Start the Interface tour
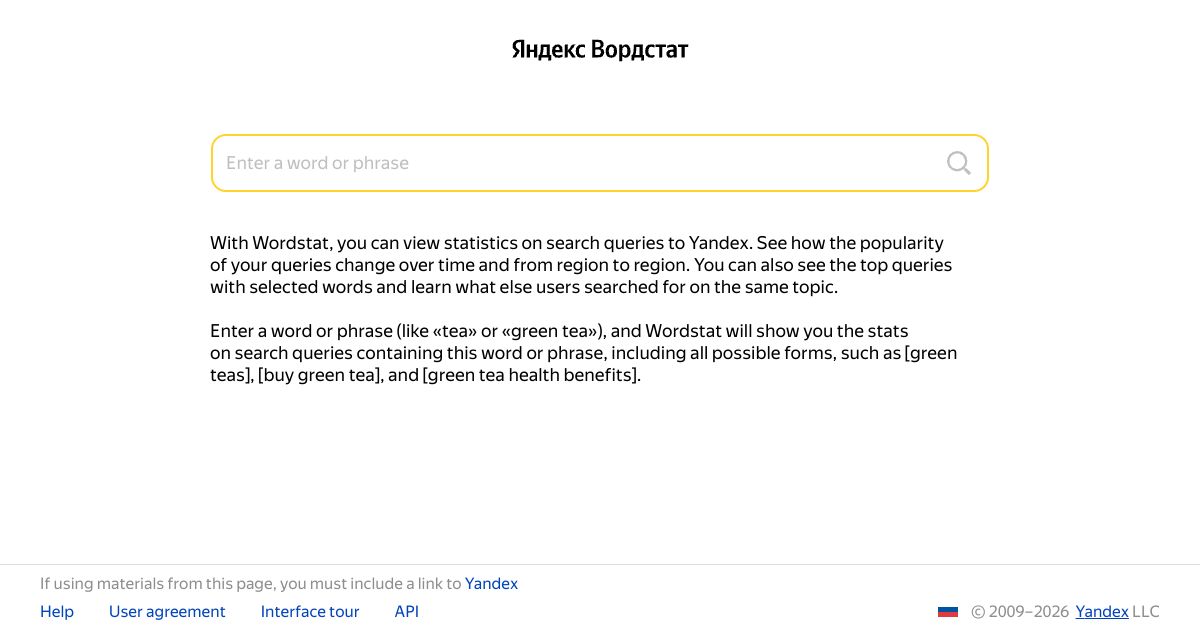The height and width of the screenshot is (630, 1200). coord(310,612)
